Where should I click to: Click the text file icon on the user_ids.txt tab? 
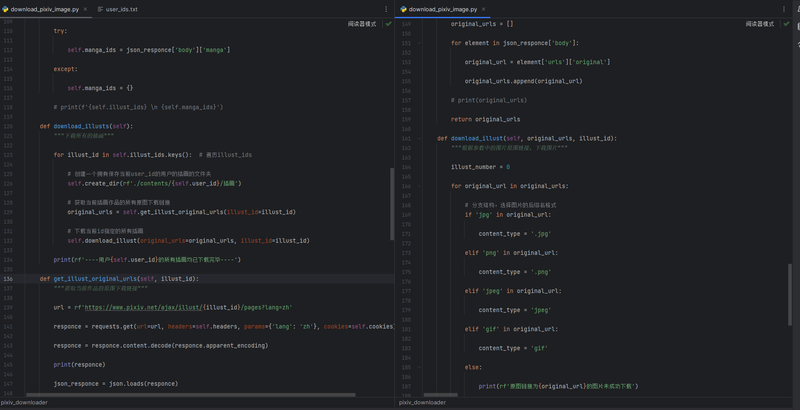pos(101,9)
